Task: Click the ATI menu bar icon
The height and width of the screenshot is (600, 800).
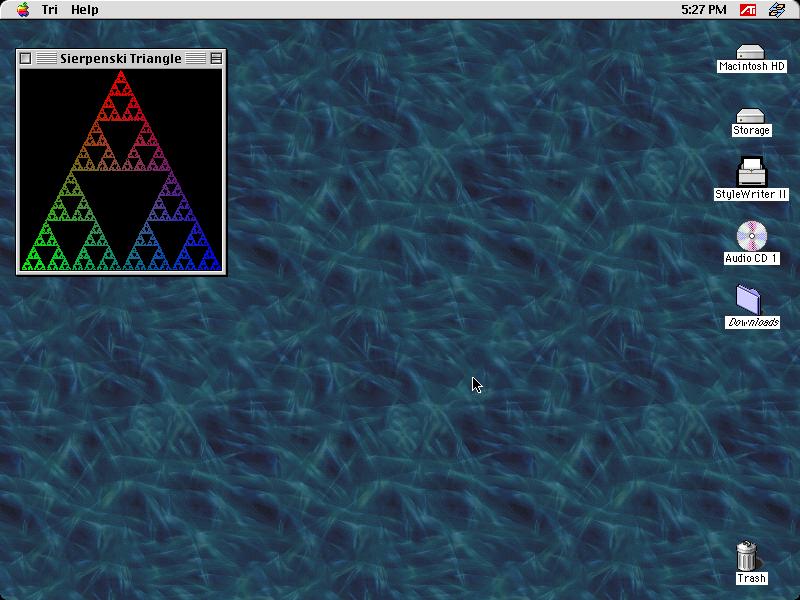Action: pos(748,9)
